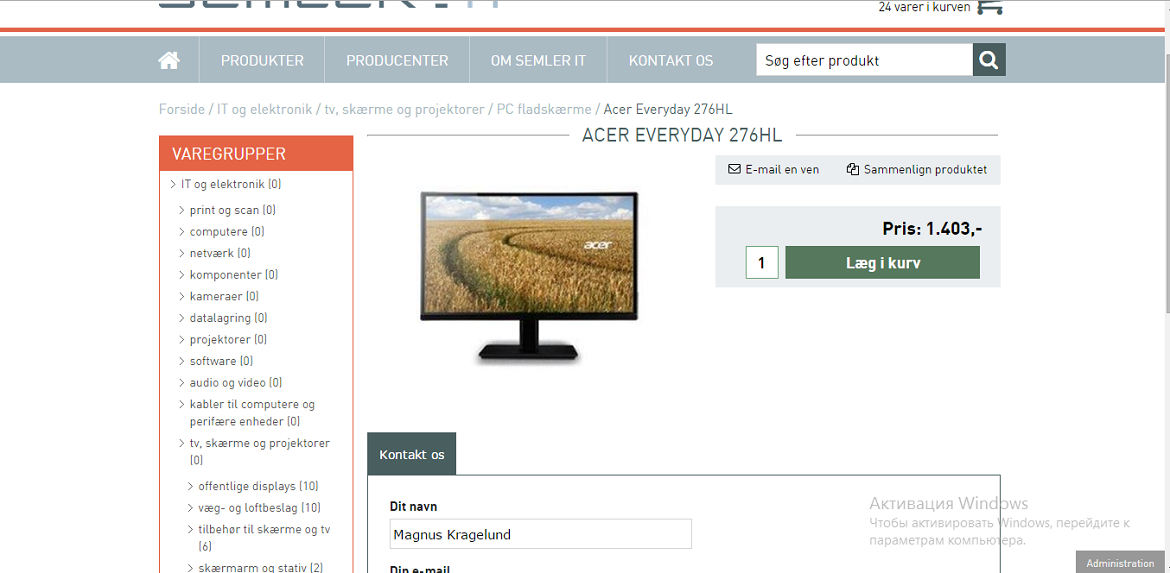Expand the offentlige displays subcategory
1170x573 pixels.
191,486
